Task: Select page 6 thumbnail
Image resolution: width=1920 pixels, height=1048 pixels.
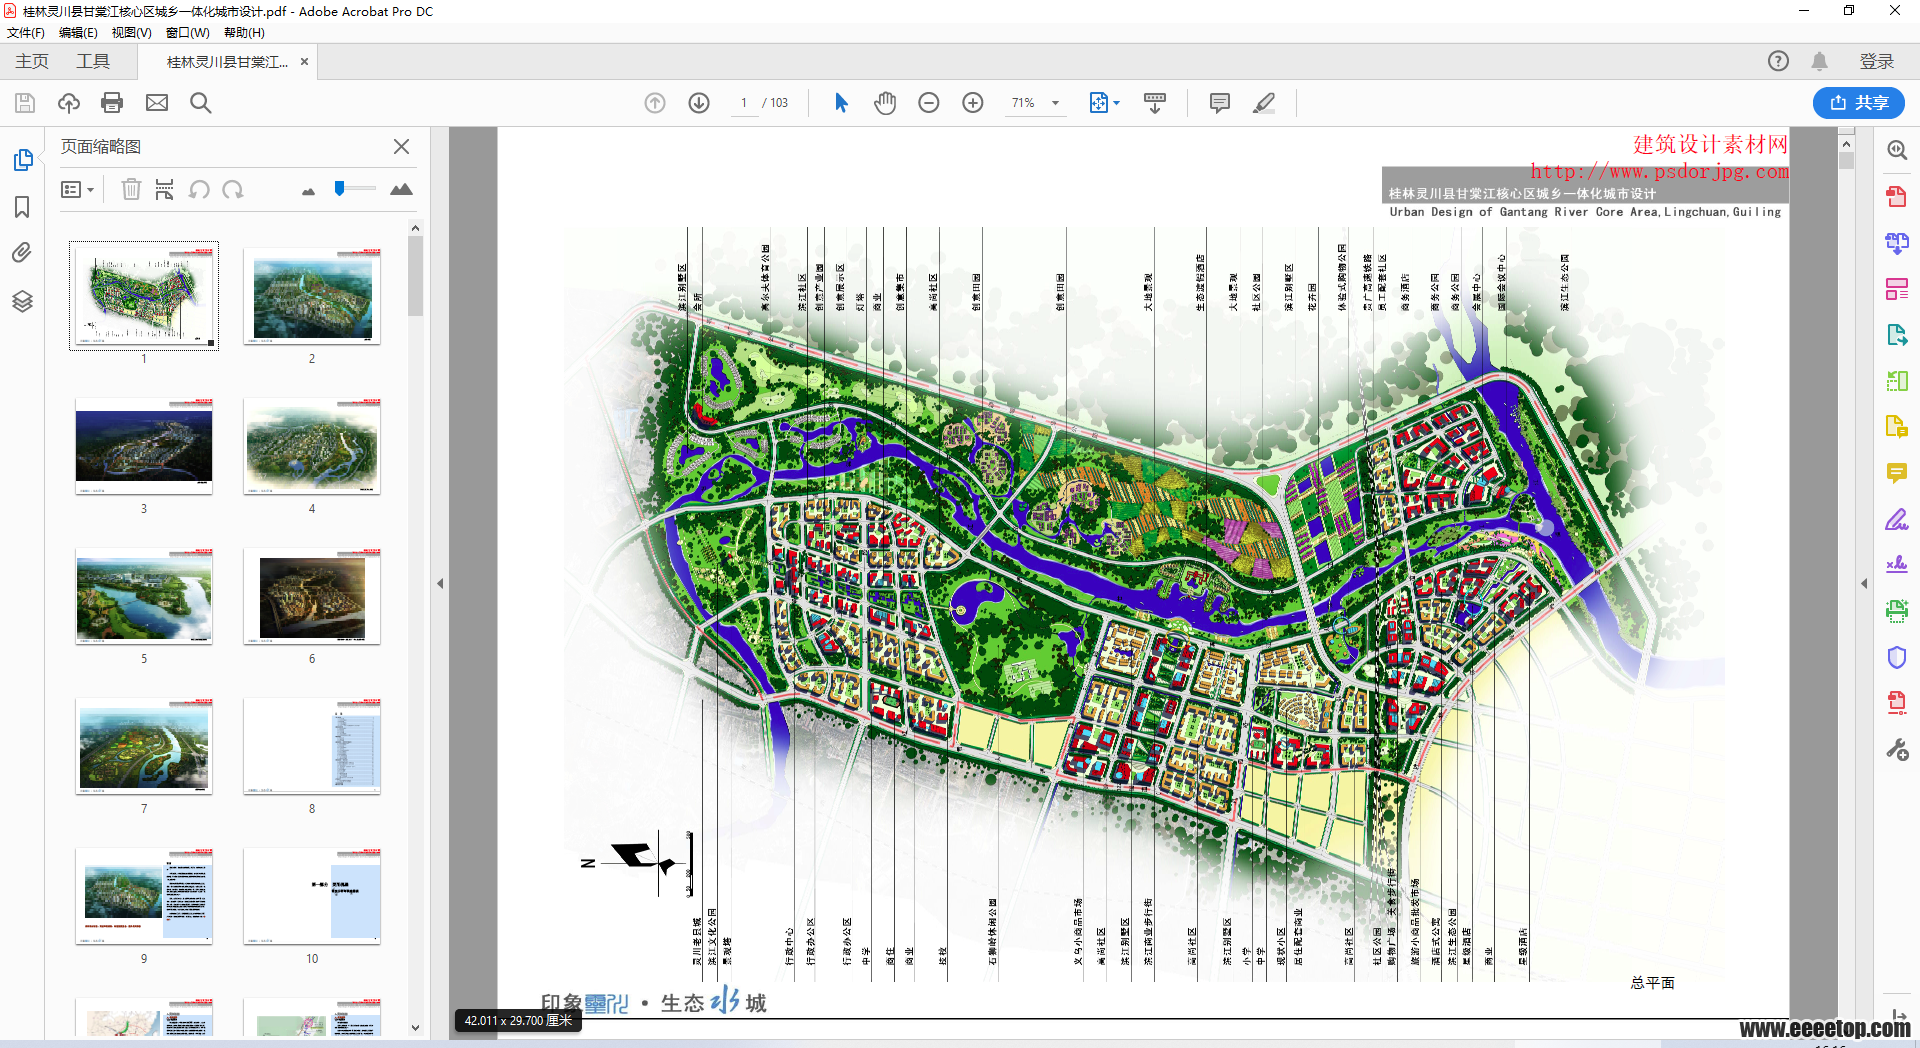Action: click(312, 596)
